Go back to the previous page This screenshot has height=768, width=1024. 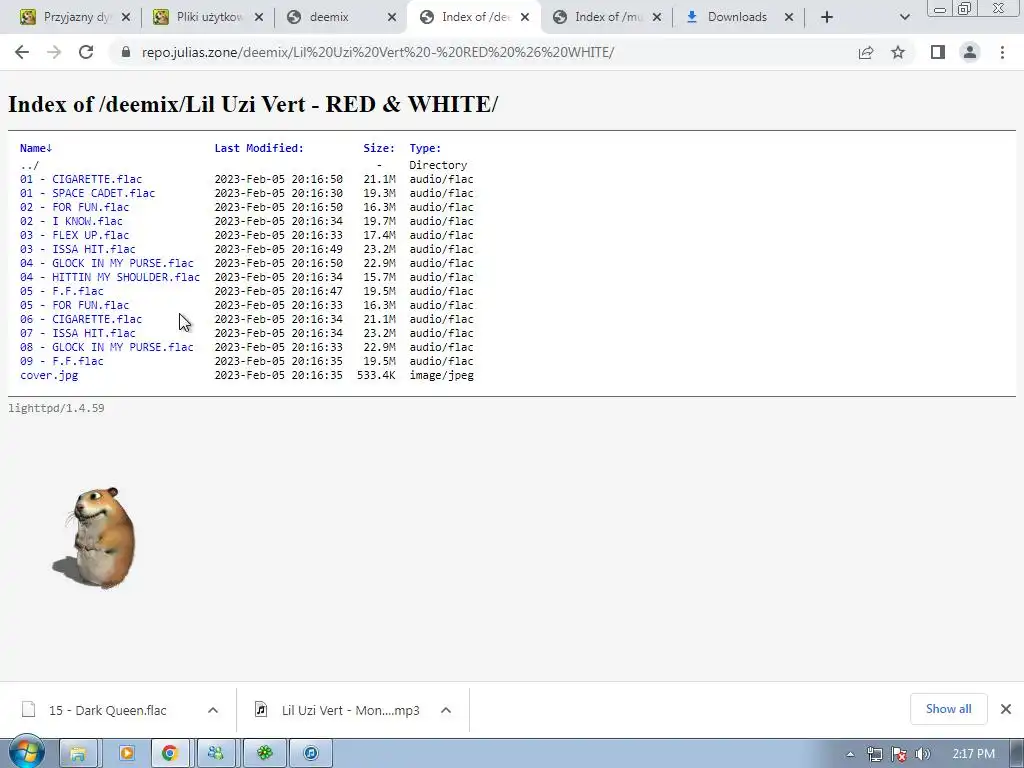pyautogui.click(x=22, y=52)
